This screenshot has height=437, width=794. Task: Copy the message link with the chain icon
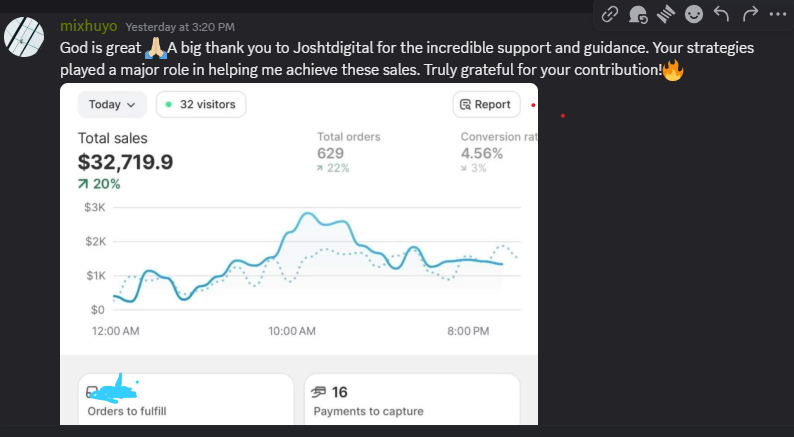click(x=610, y=13)
